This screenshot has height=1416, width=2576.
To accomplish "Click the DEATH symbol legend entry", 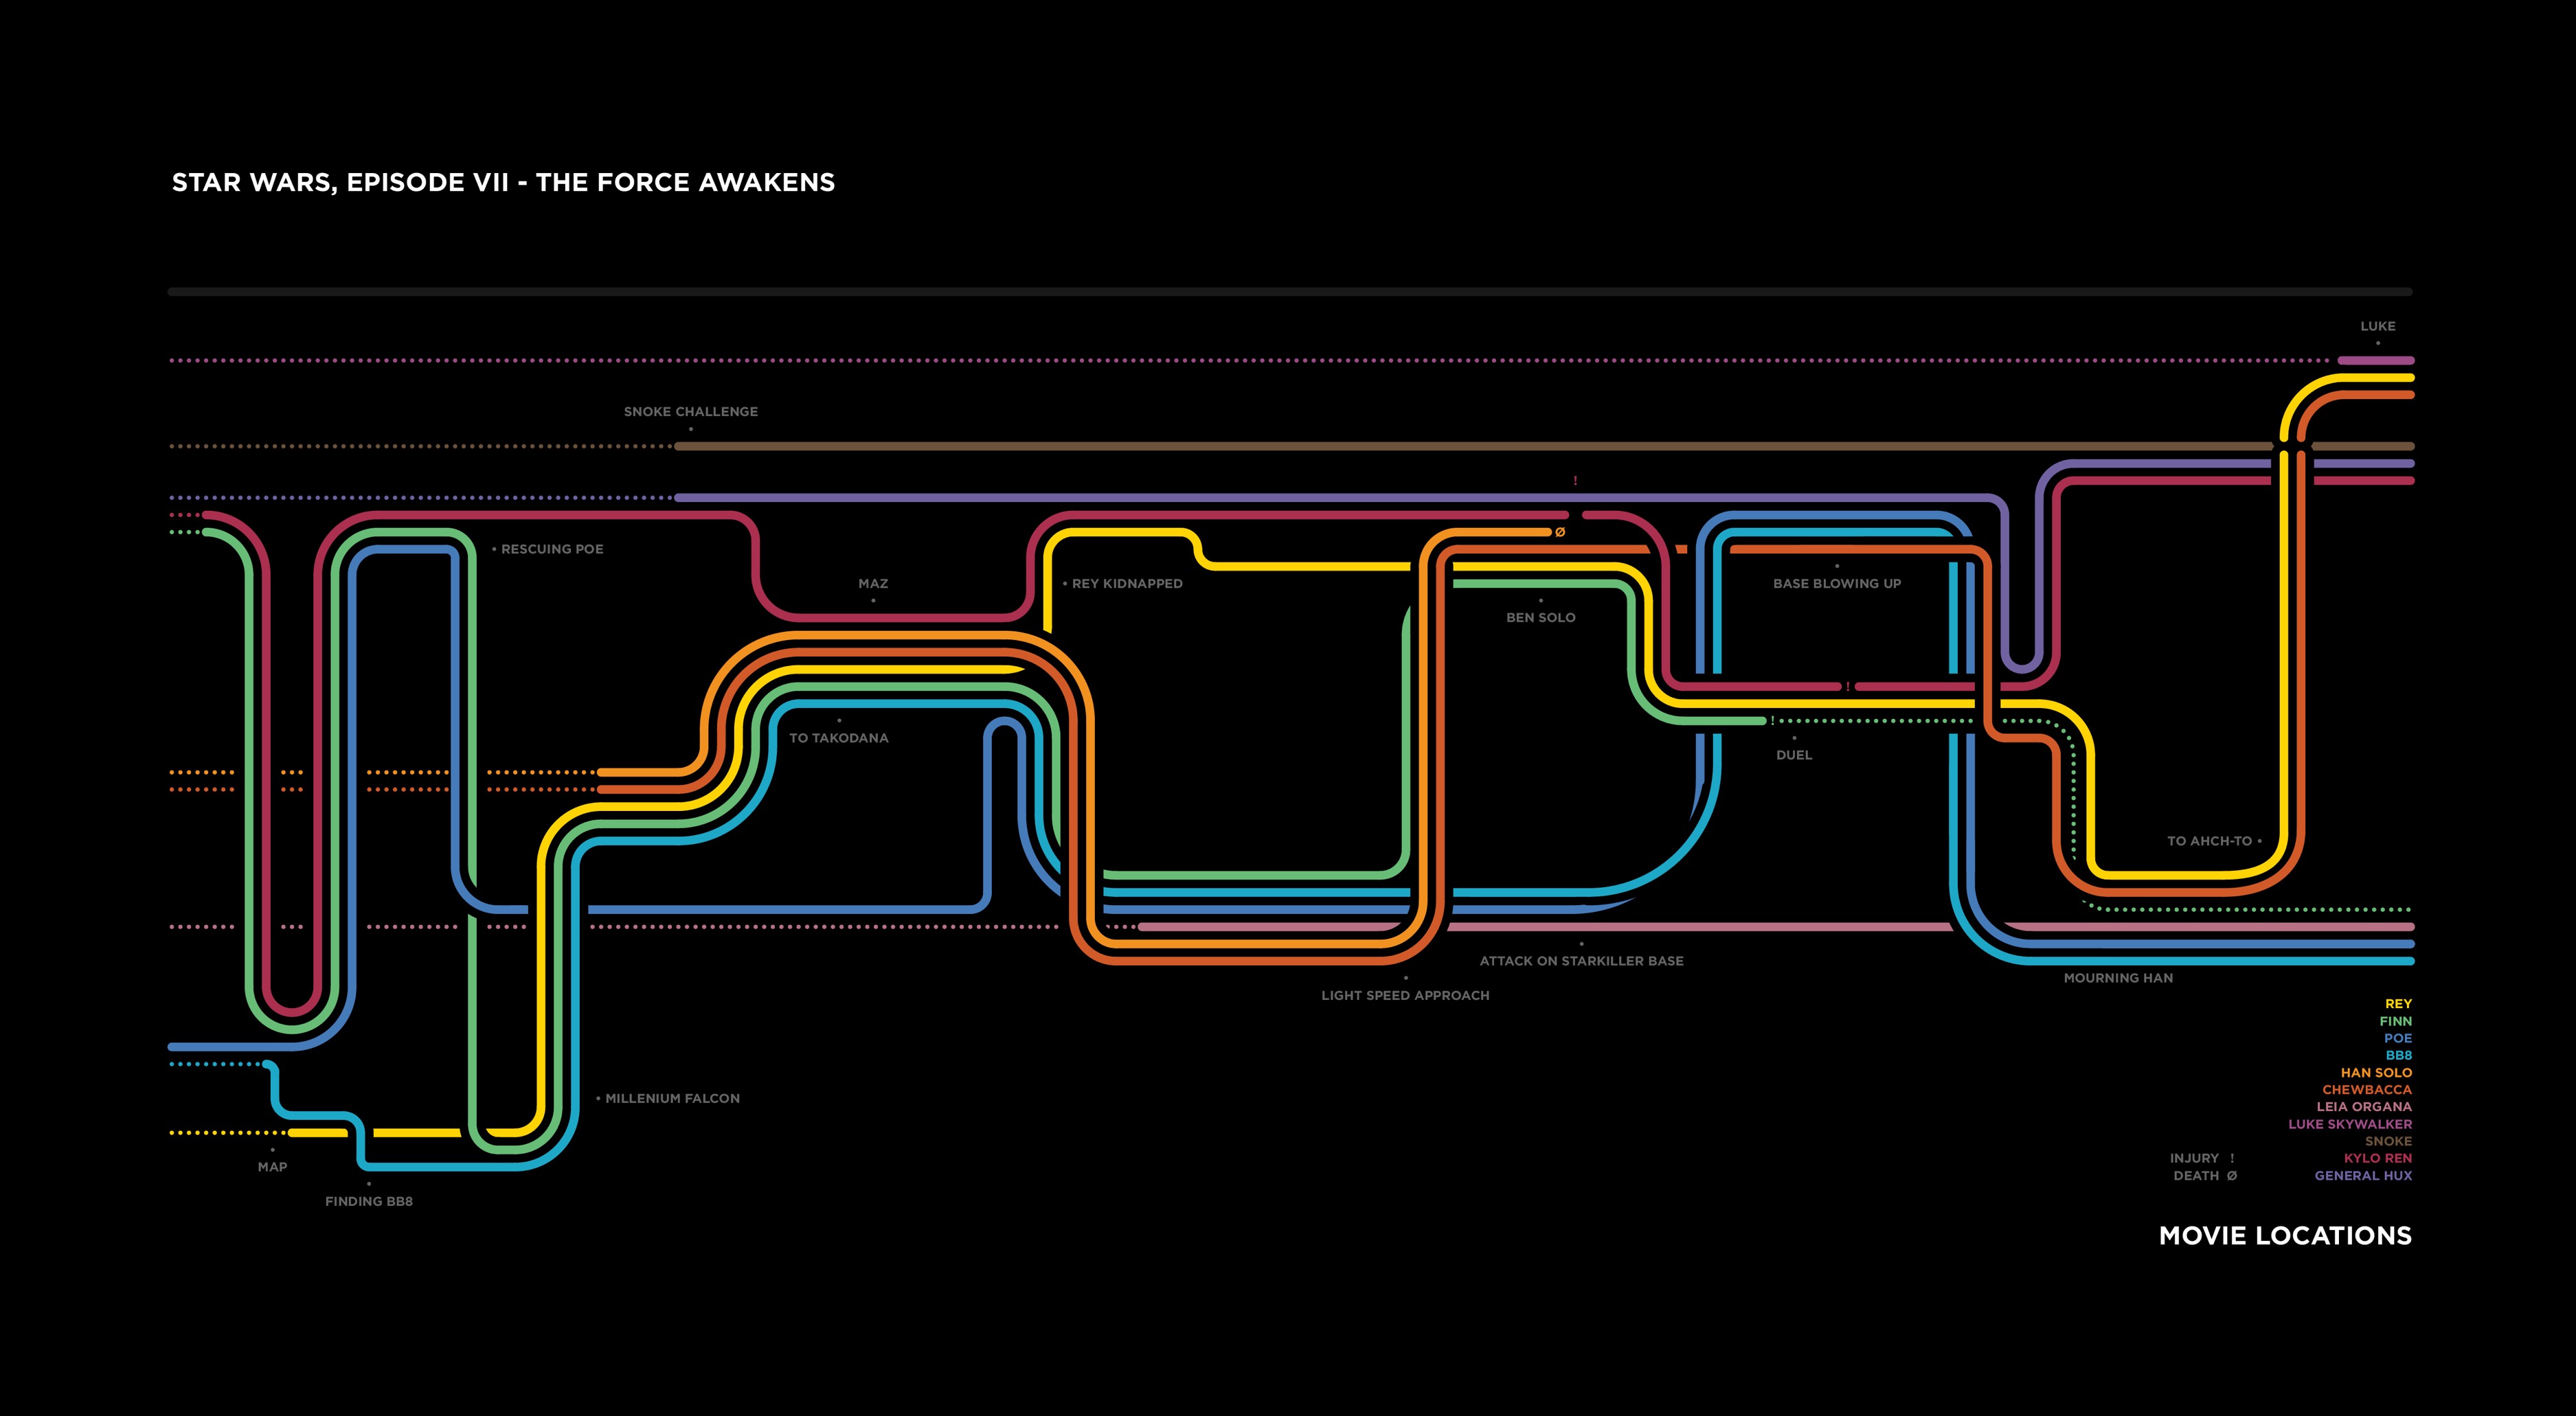I will click(x=2204, y=1176).
